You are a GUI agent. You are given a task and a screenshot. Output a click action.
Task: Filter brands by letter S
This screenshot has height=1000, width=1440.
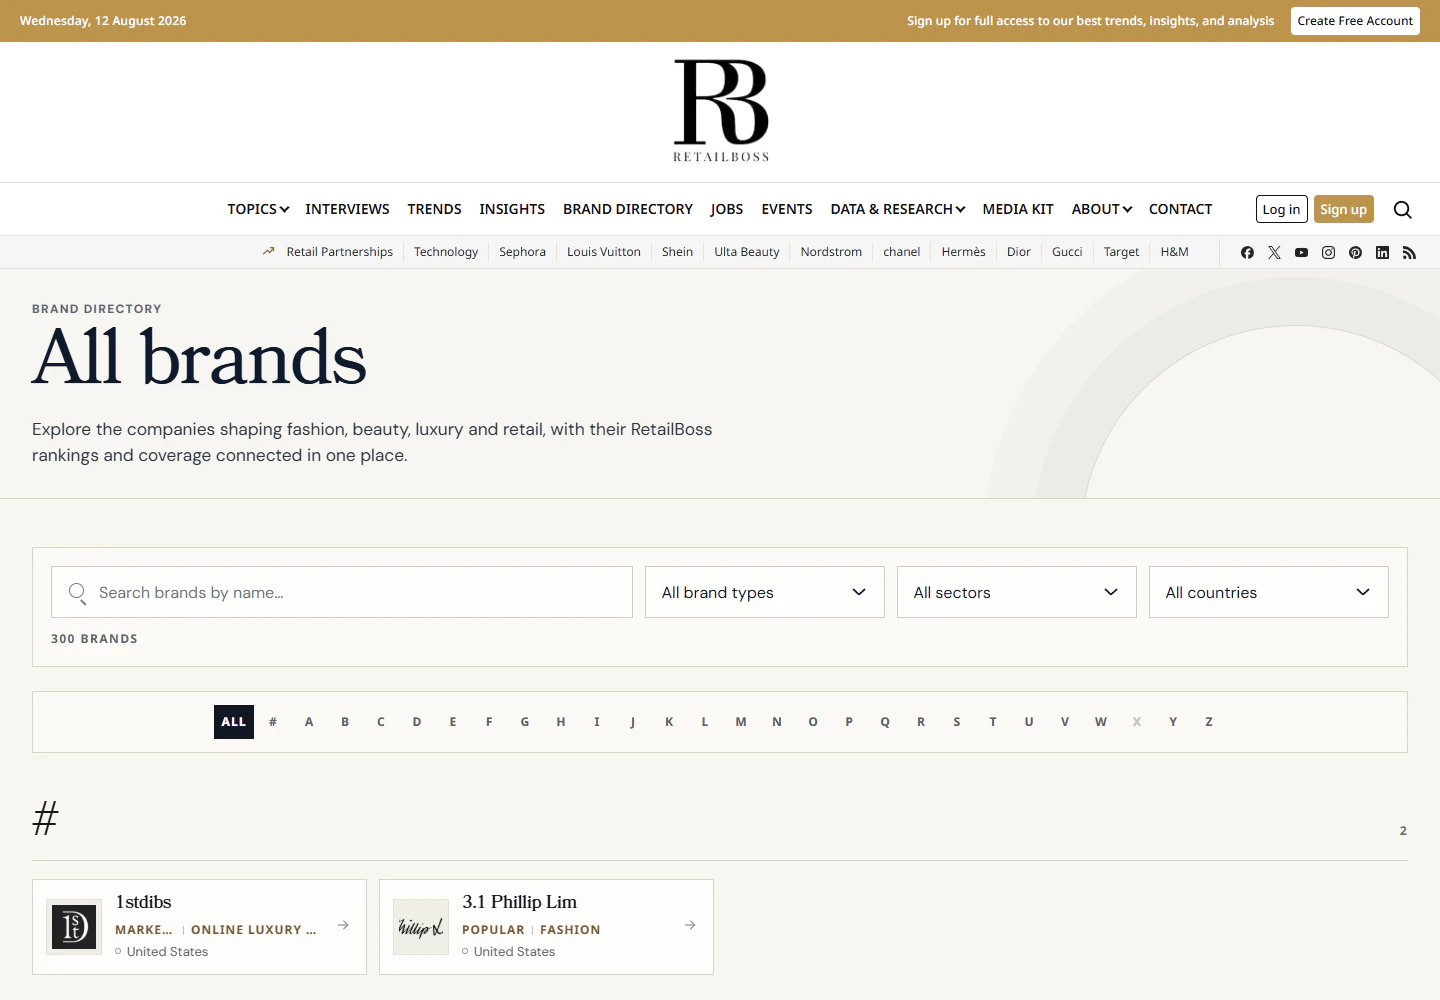(957, 722)
